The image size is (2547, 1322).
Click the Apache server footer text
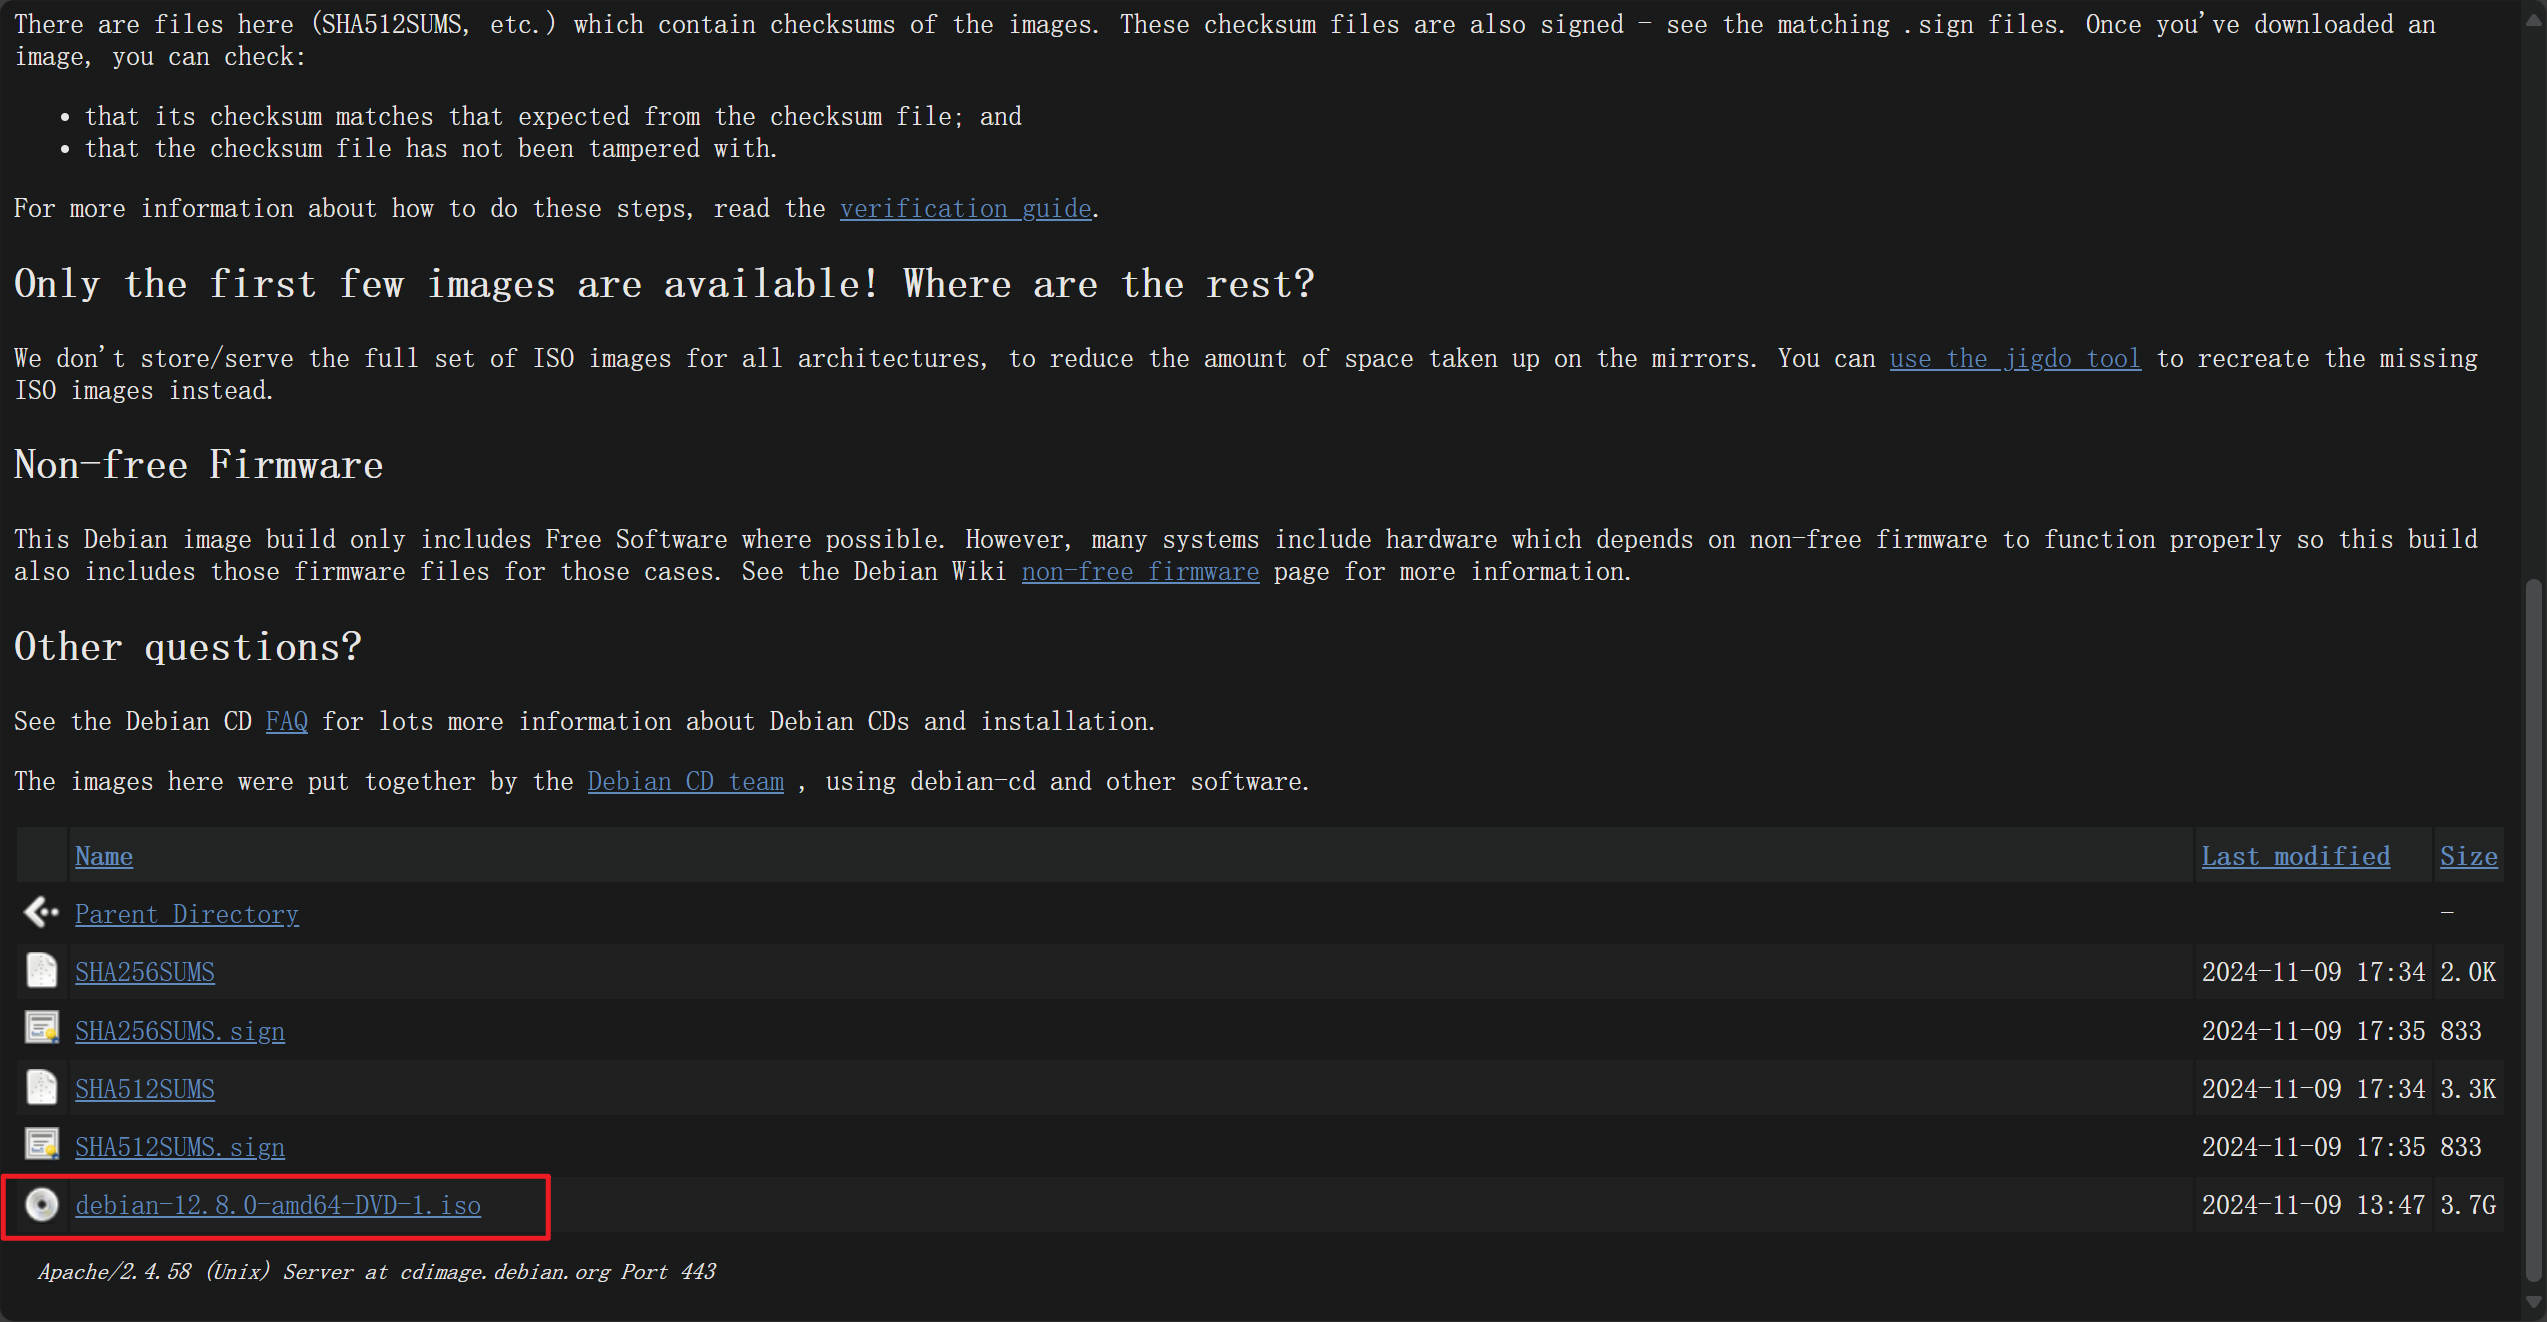point(377,1271)
